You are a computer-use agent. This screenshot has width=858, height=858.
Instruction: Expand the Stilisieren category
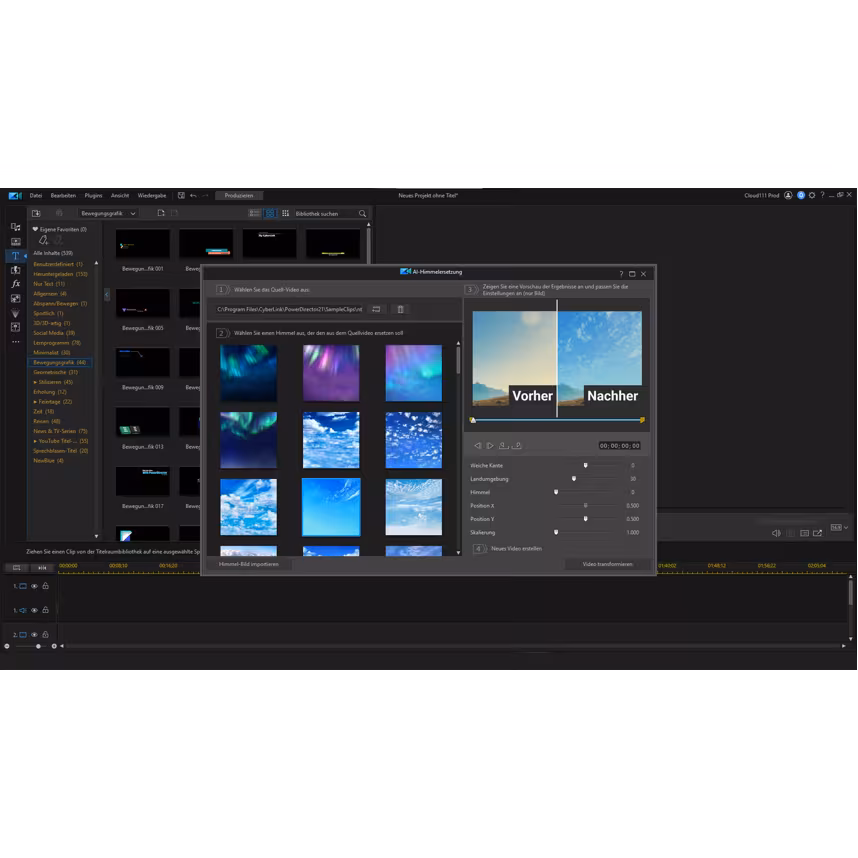(x=35, y=382)
